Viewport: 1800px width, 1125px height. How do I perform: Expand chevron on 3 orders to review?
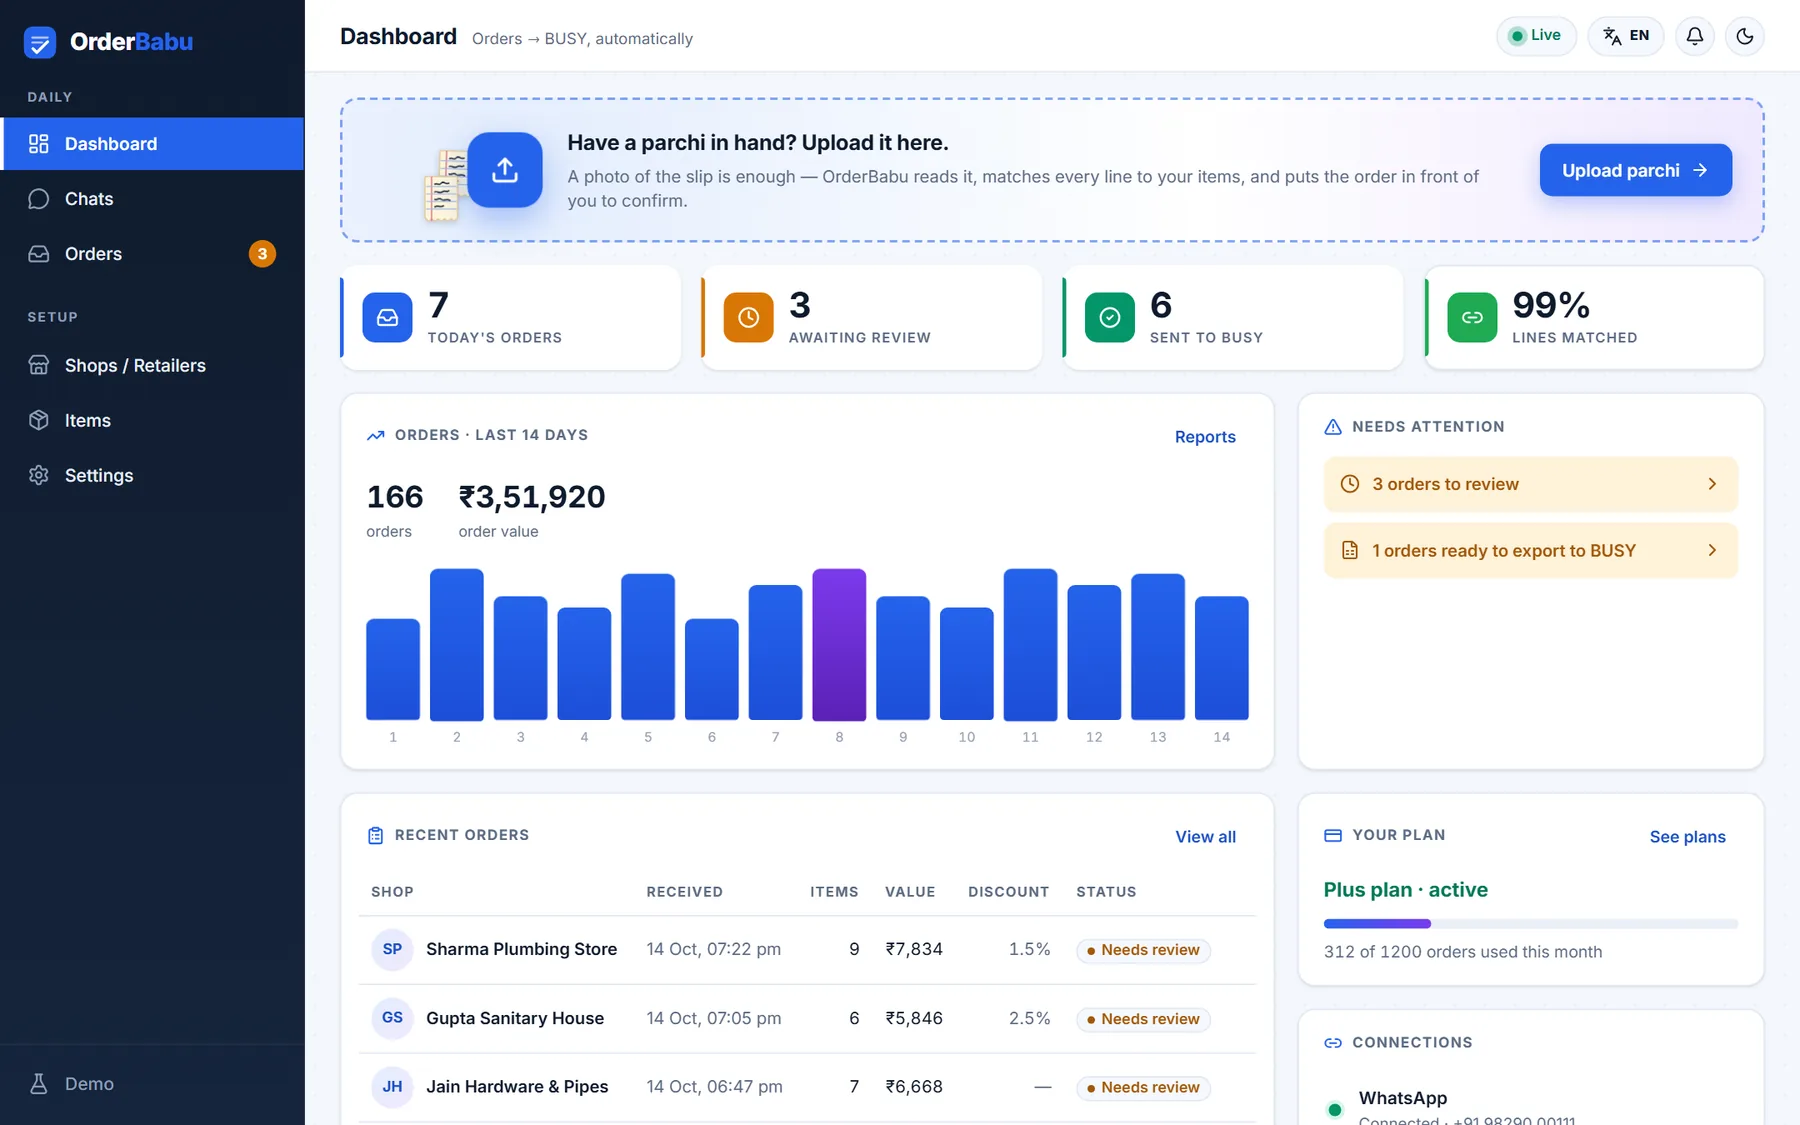pyautogui.click(x=1712, y=484)
